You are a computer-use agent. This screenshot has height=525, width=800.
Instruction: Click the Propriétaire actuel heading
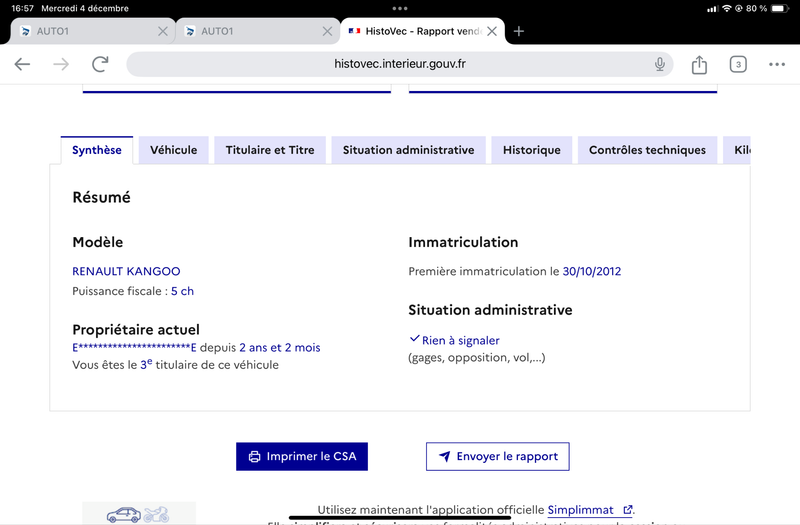point(136,330)
